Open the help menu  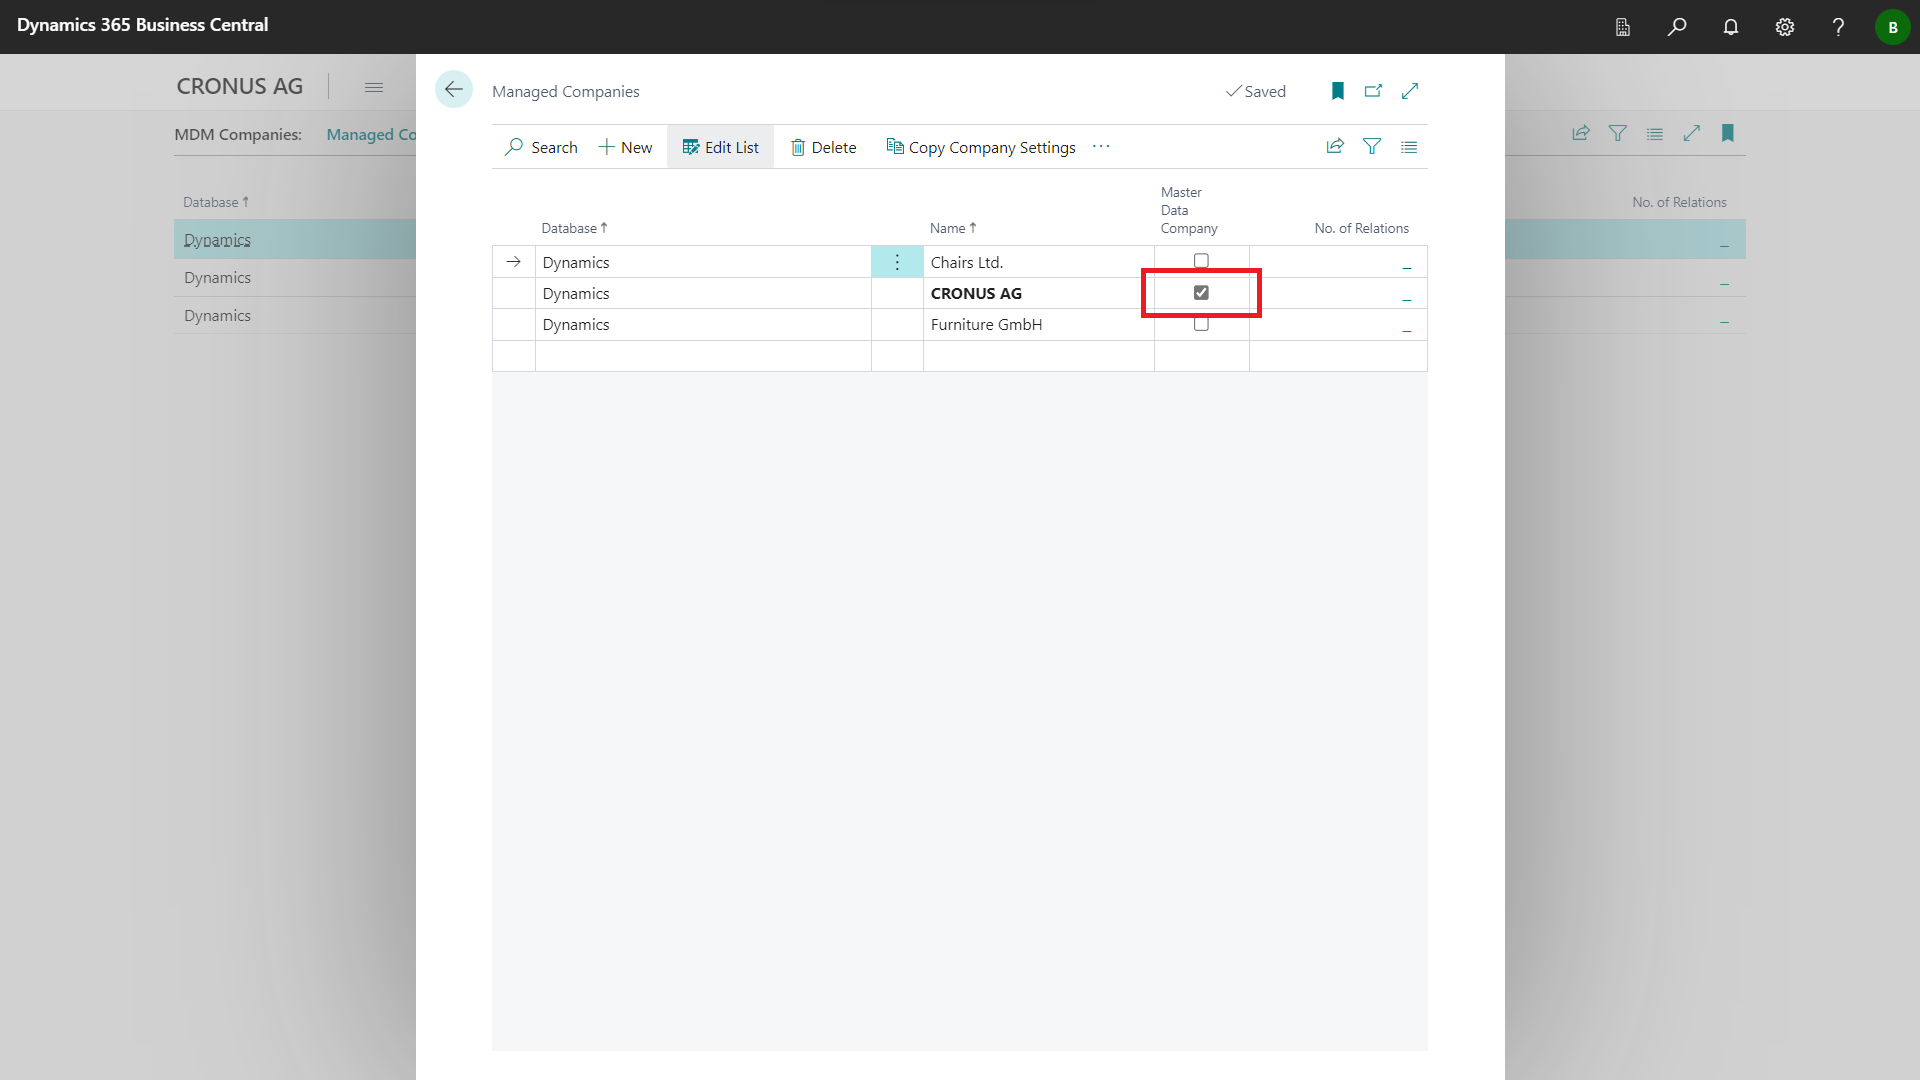tap(1838, 27)
